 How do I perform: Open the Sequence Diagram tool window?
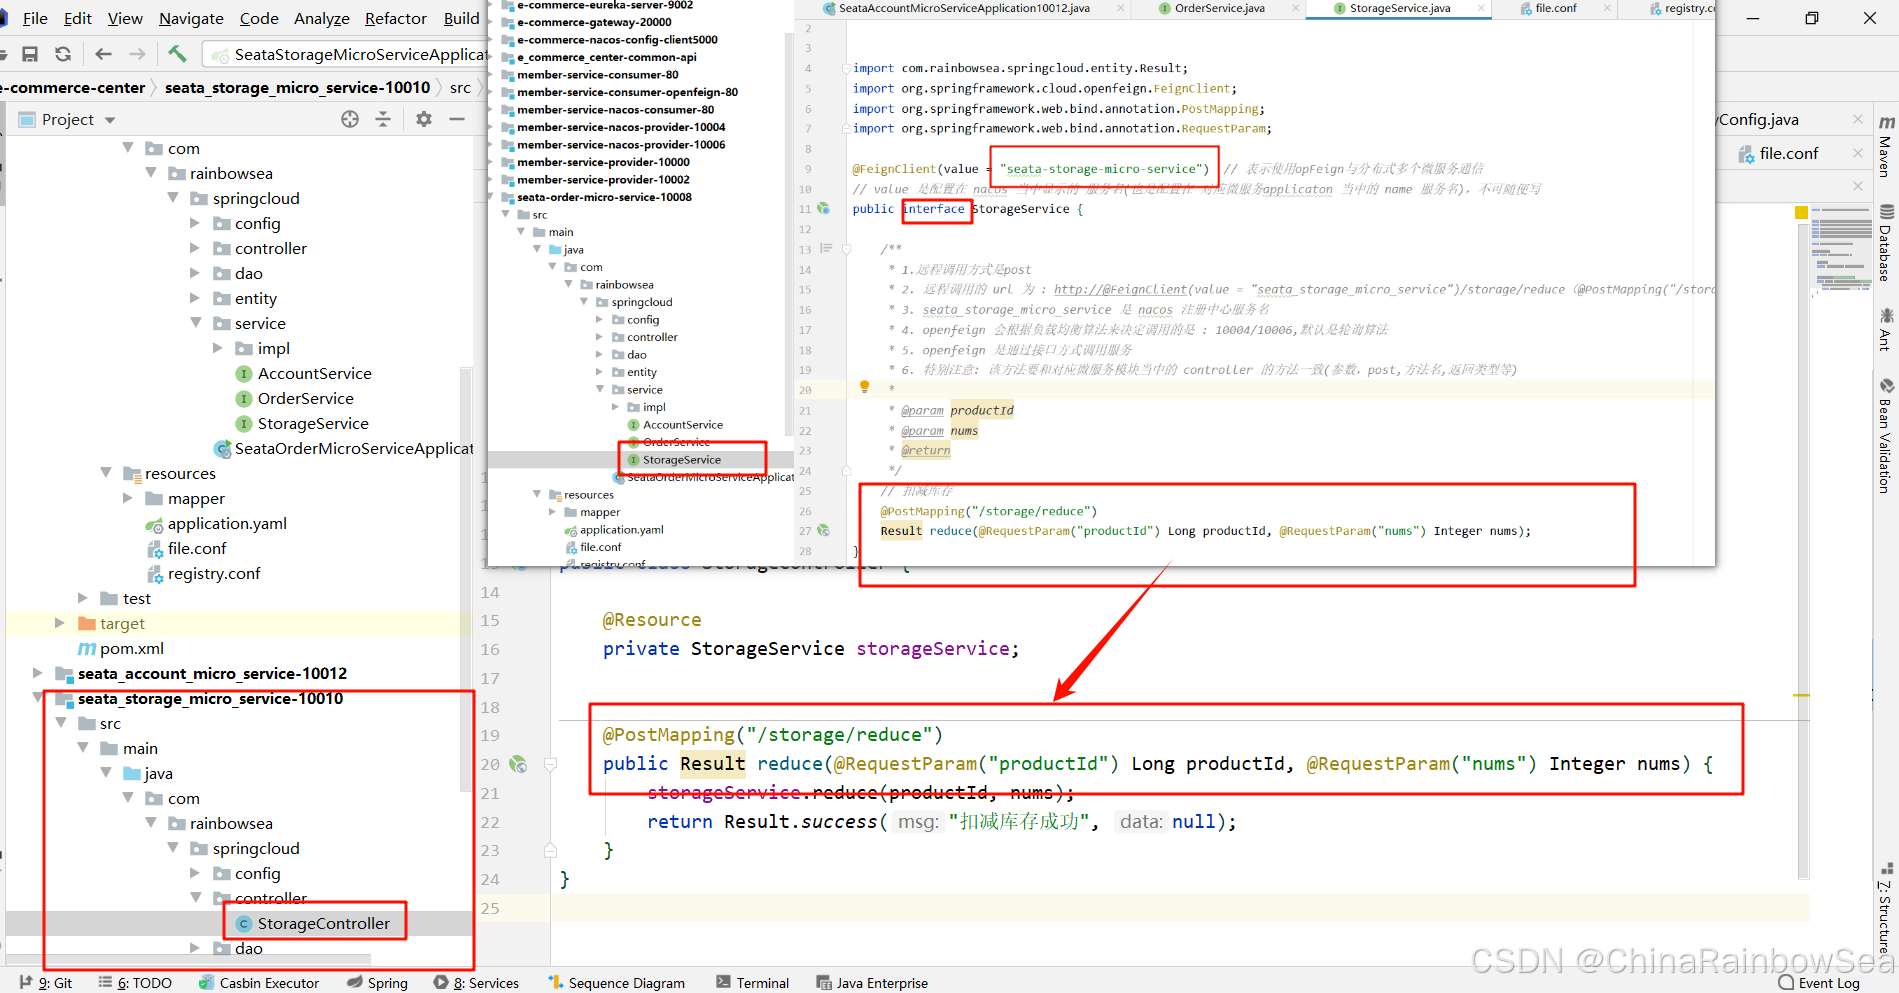click(x=616, y=982)
